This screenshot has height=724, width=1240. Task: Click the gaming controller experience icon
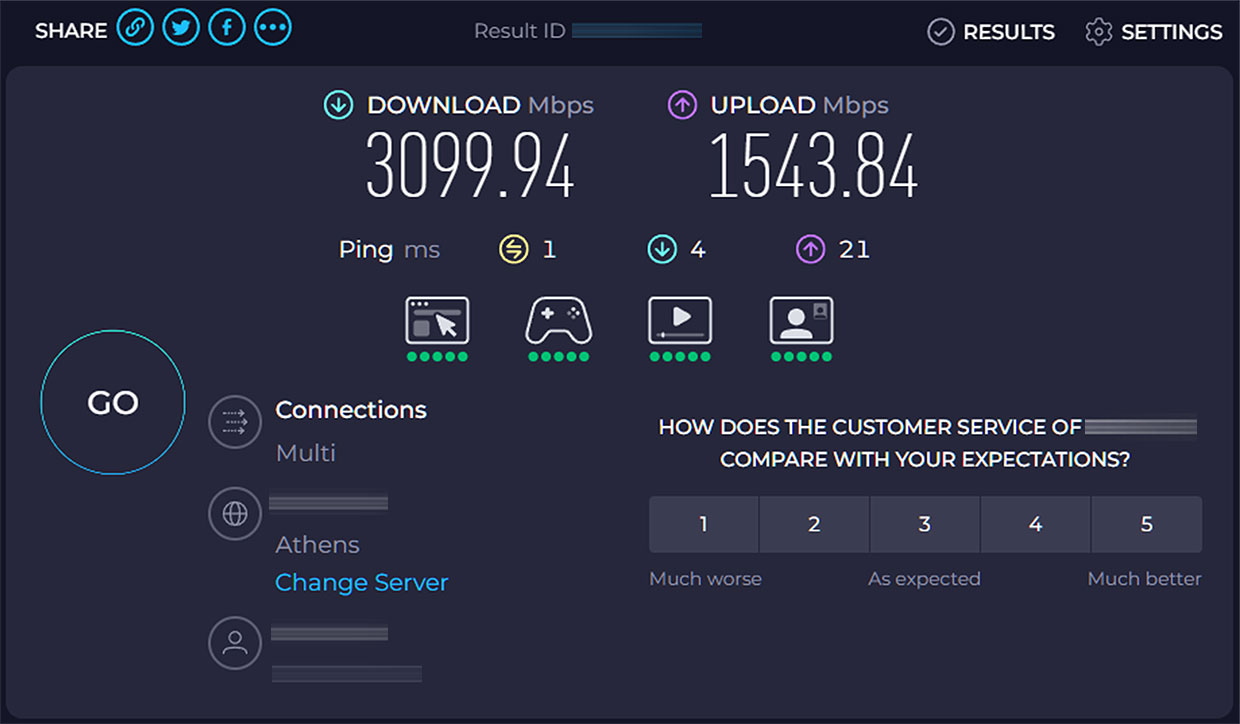(559, 322)
